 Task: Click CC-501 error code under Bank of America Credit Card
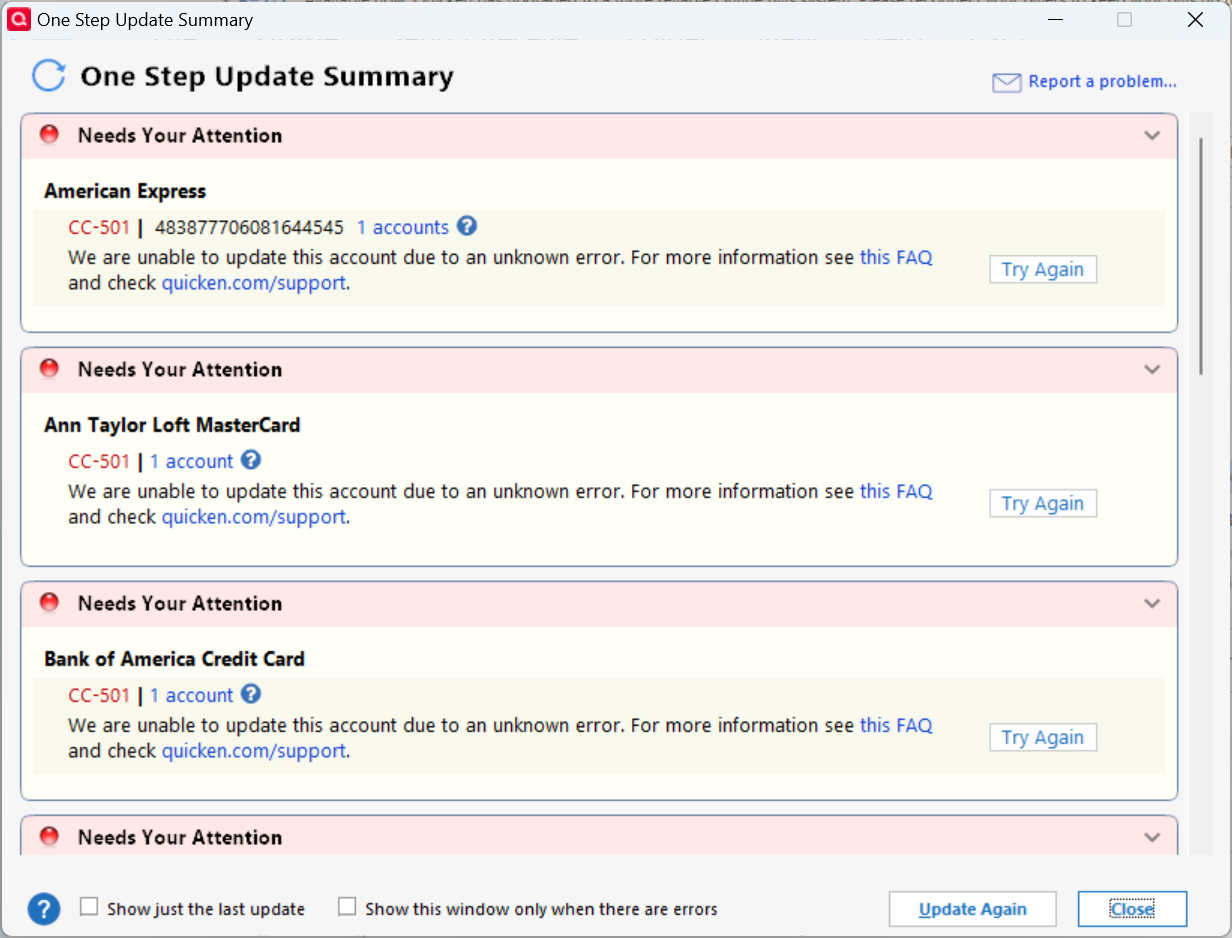(99, 696)
